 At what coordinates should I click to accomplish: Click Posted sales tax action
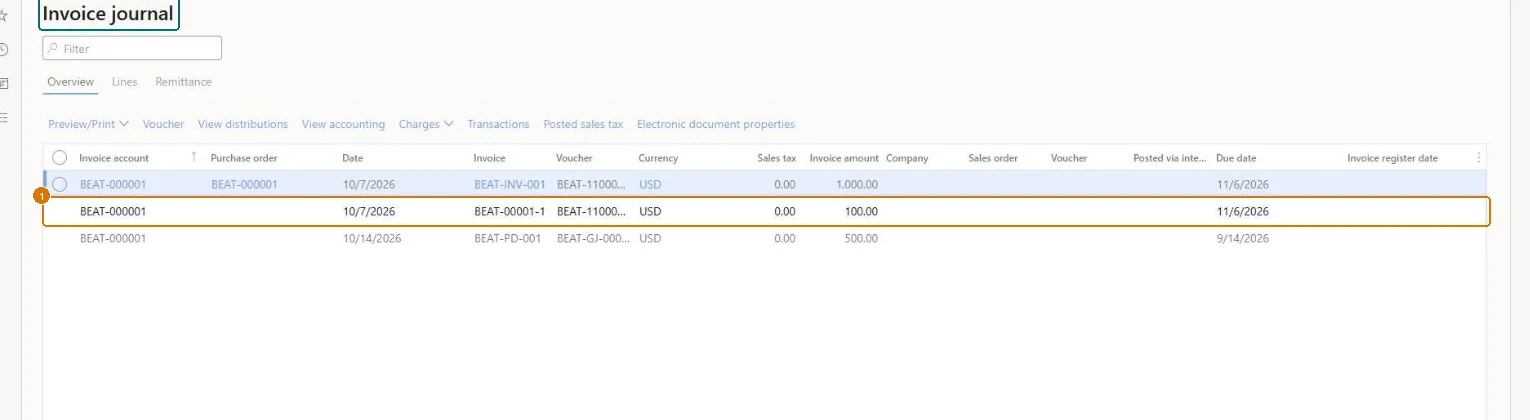point(583,124)
